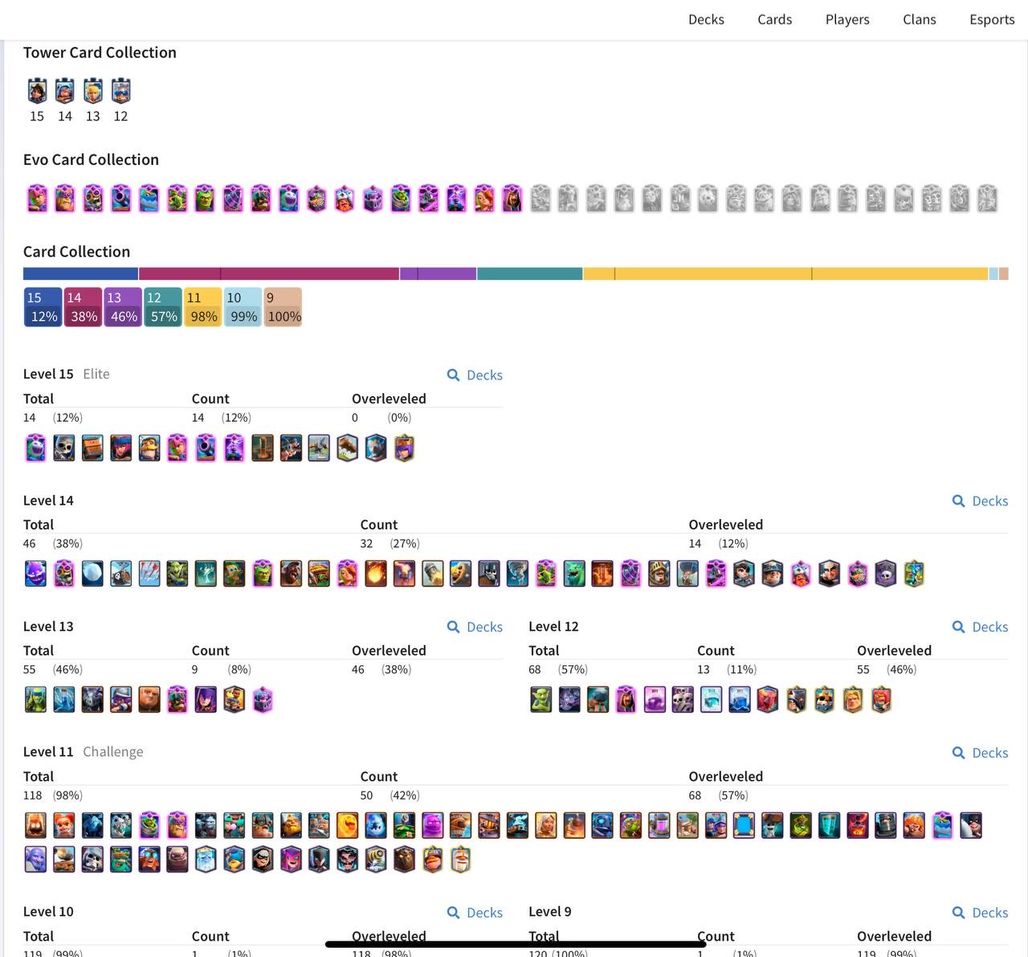Viewport: 1028px width, 957px height.
Task: Select the tower card labeled 14
Action: pyautogui.click(x=65, y=90)
